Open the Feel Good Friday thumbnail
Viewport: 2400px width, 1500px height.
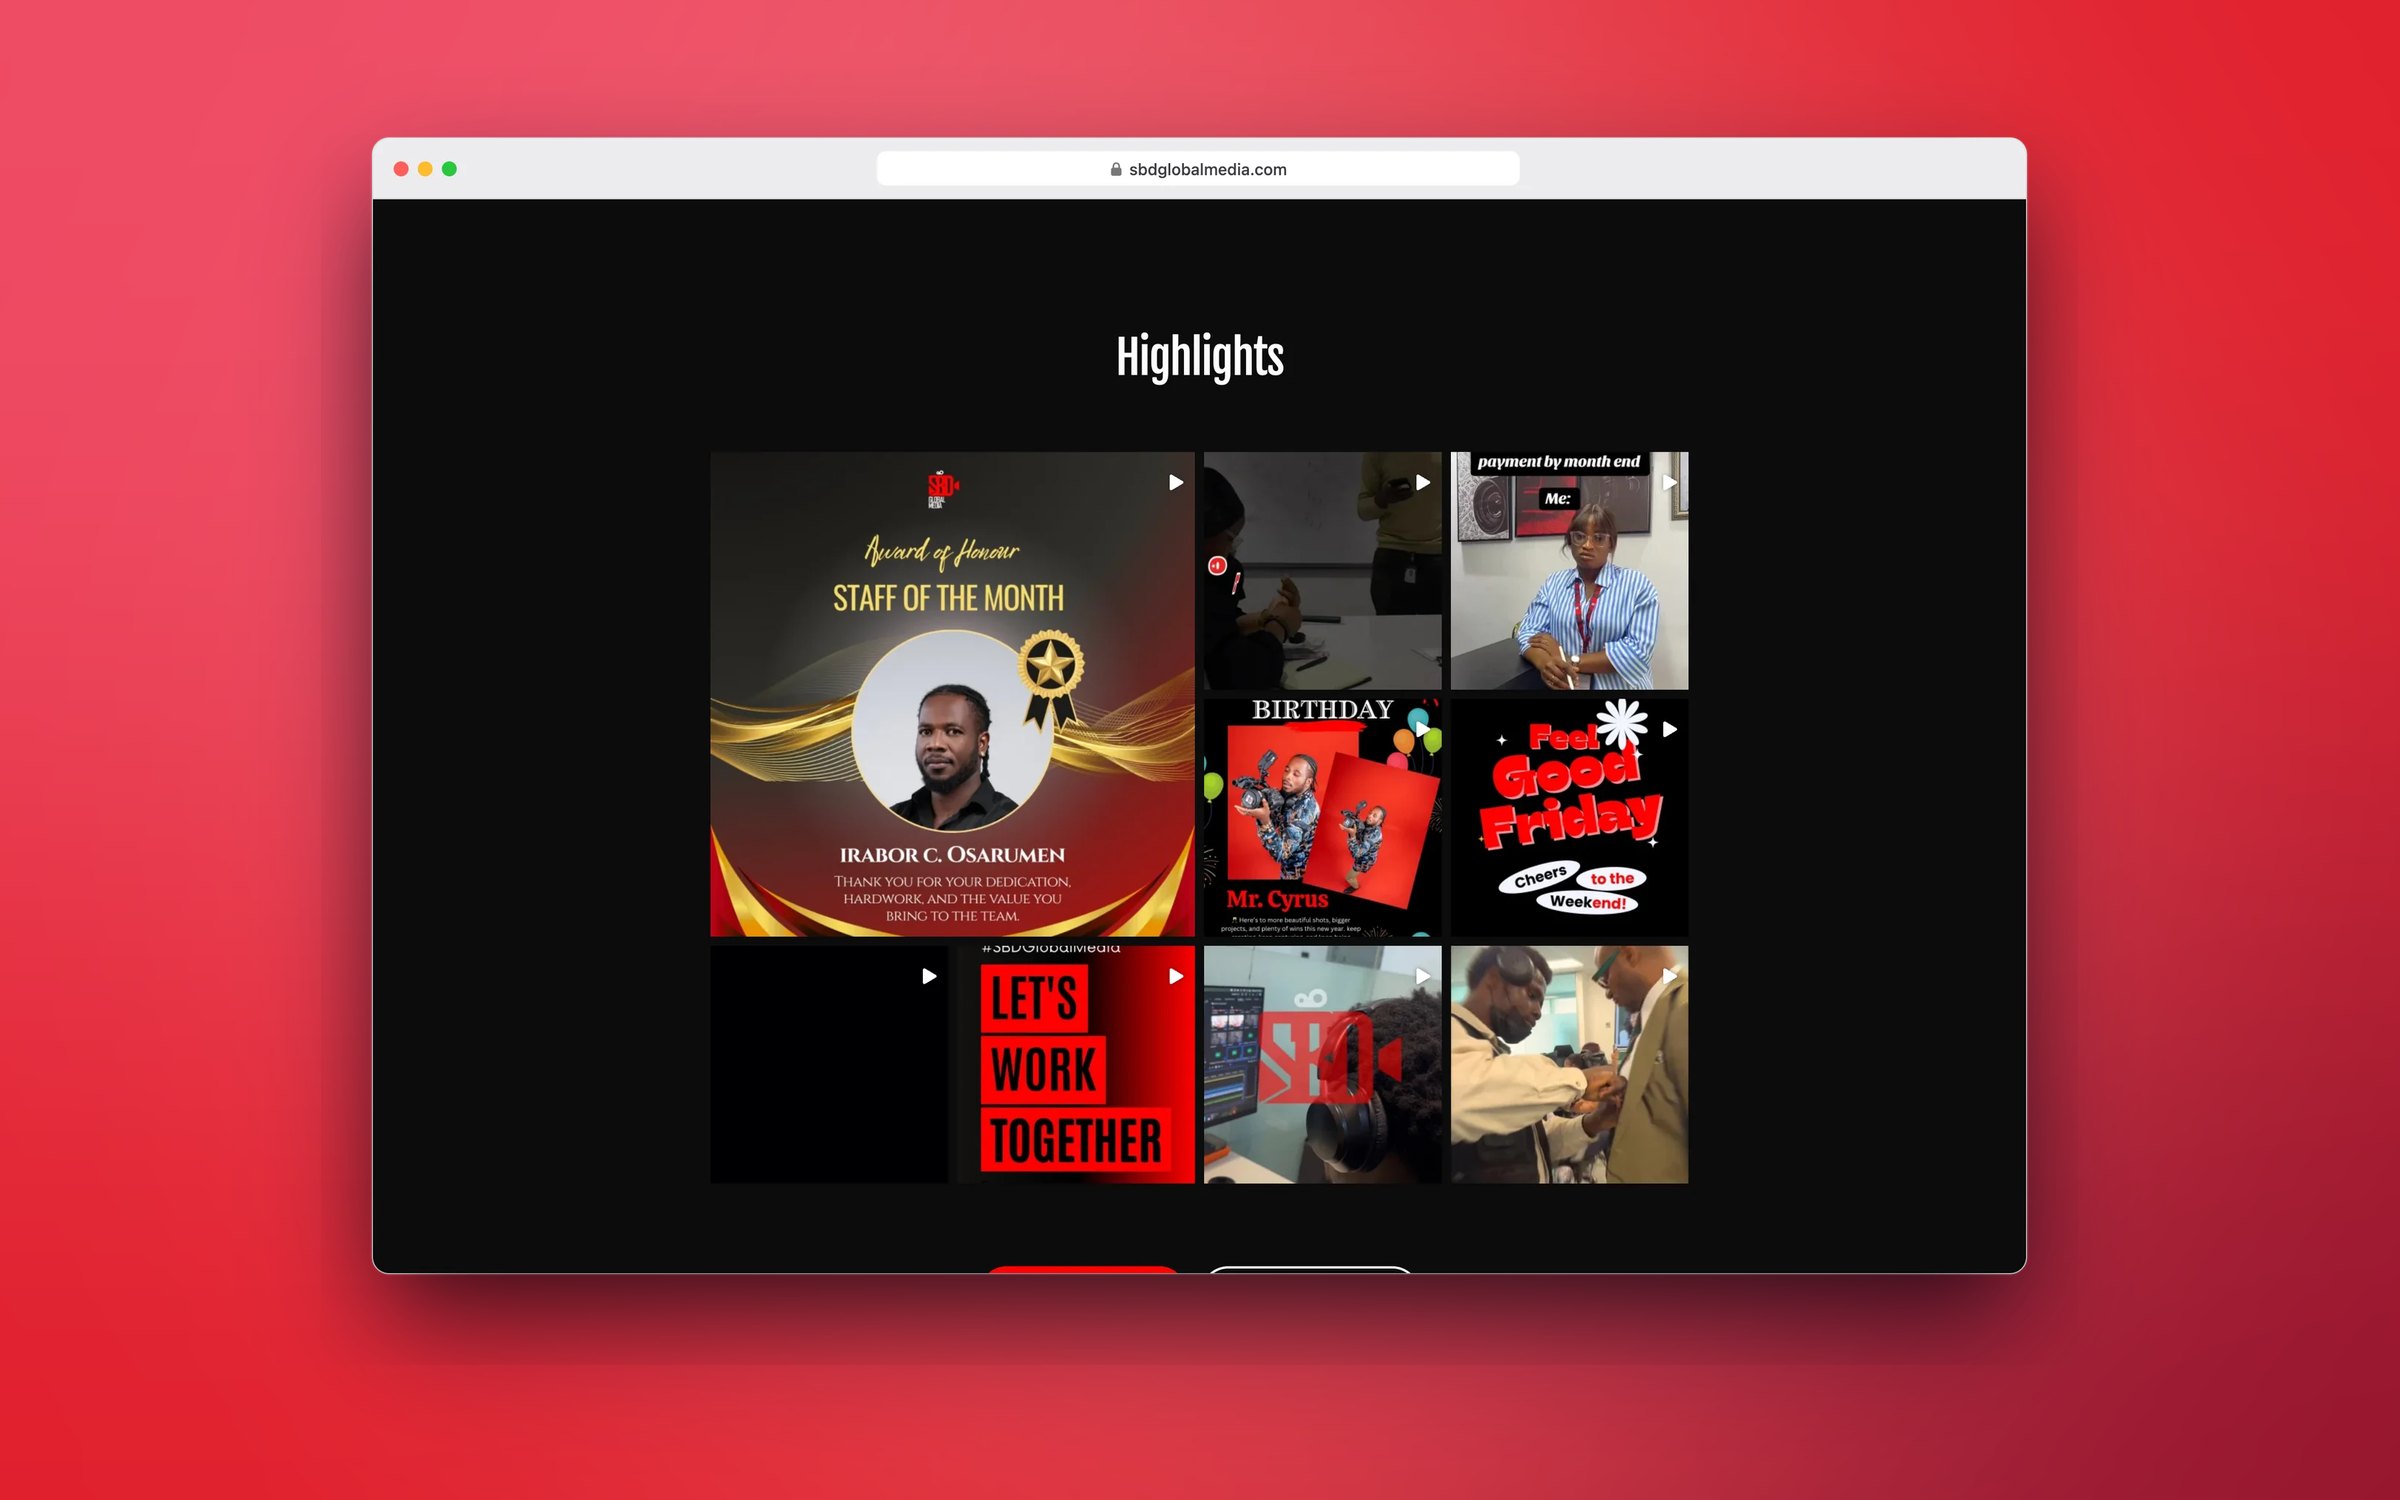click(1569, 818)
